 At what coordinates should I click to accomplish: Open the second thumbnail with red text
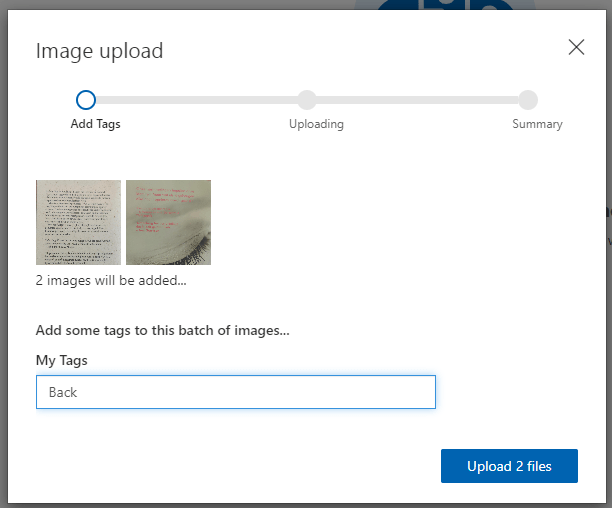click(168, 222)
